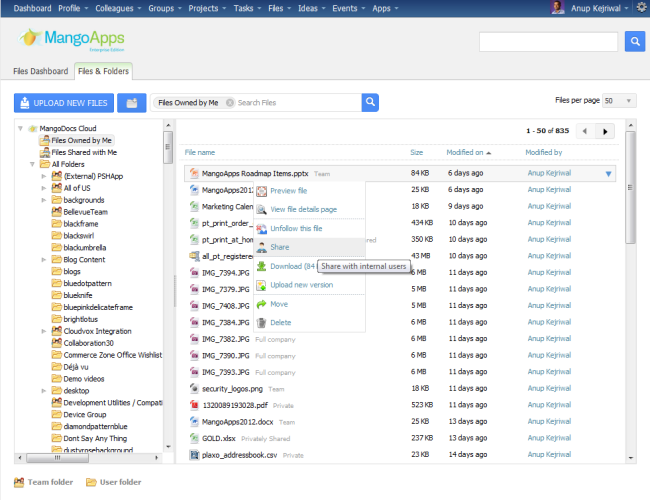This screenshot has width=650, height=500.
Task: Go to previous page of files
Action: click(x=585, y=131)
